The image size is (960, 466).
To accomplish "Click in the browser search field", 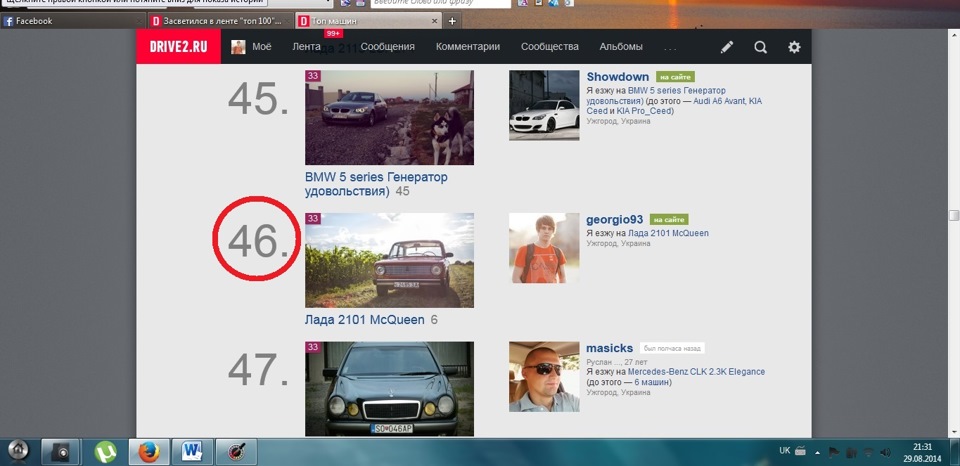I will click(441, 3).
